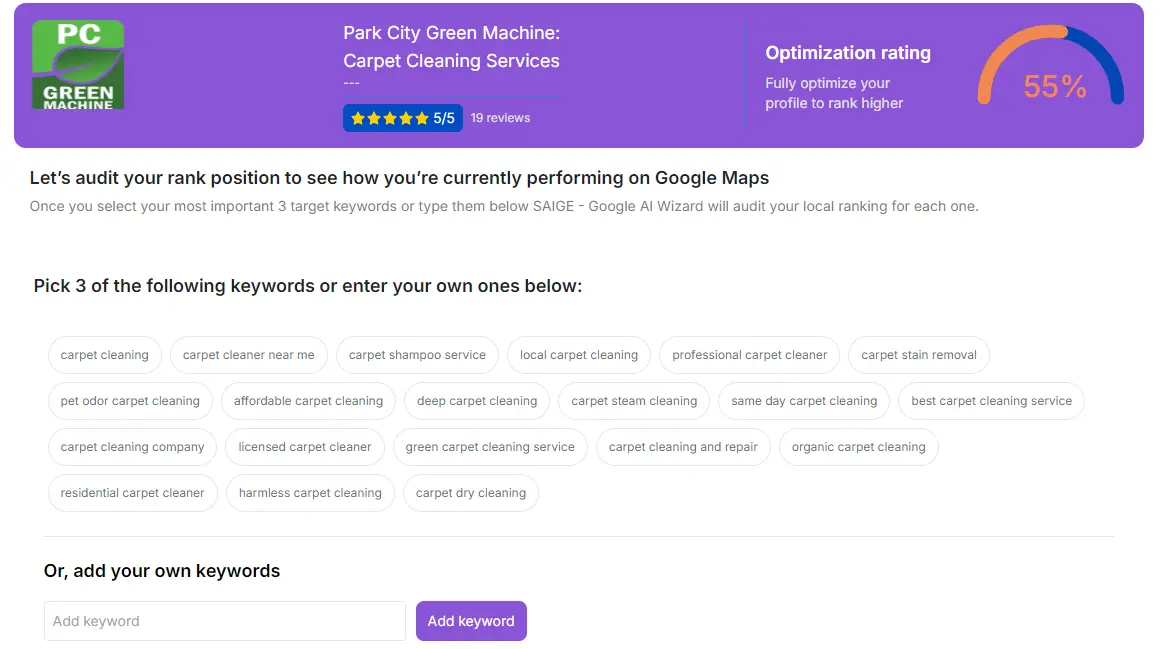
Task: Click the 55% optimization gauge
Action: (1051, 67)
